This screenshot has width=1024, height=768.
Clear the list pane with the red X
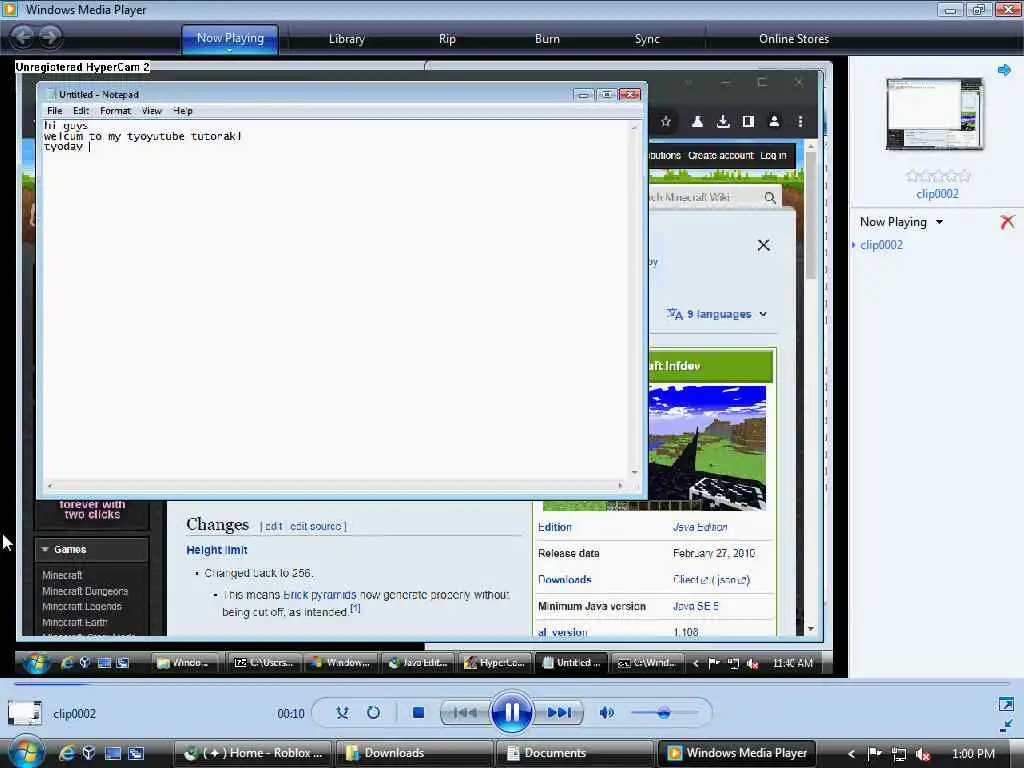(1007, 222)
